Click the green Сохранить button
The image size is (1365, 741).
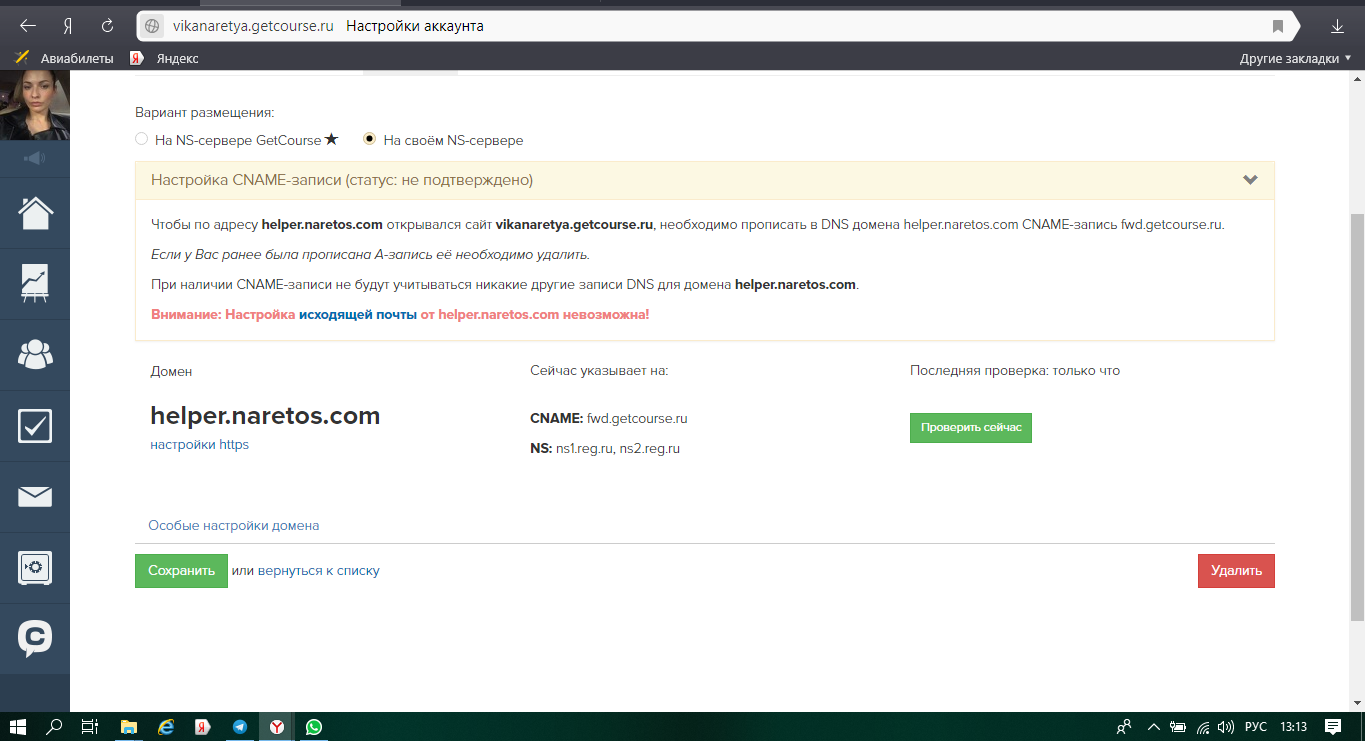pyautogui.click(x=181, y=571)
